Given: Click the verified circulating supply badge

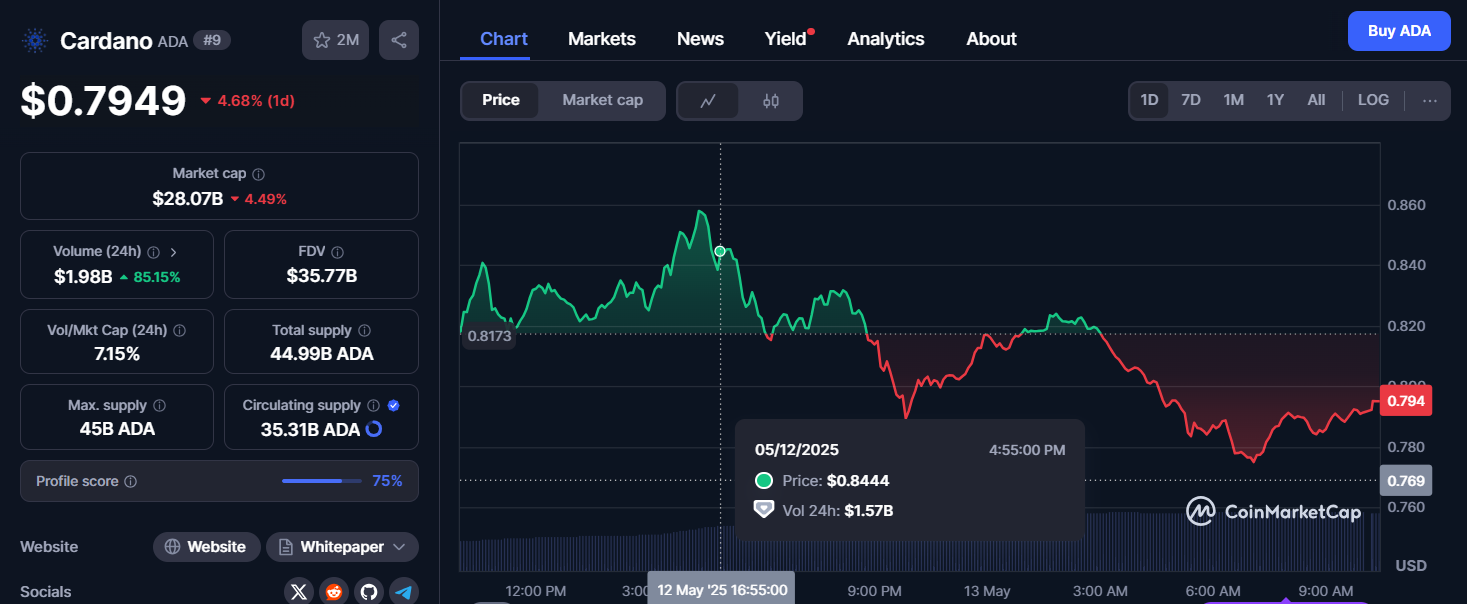Looking at the screenshot, I should (394, 406).
